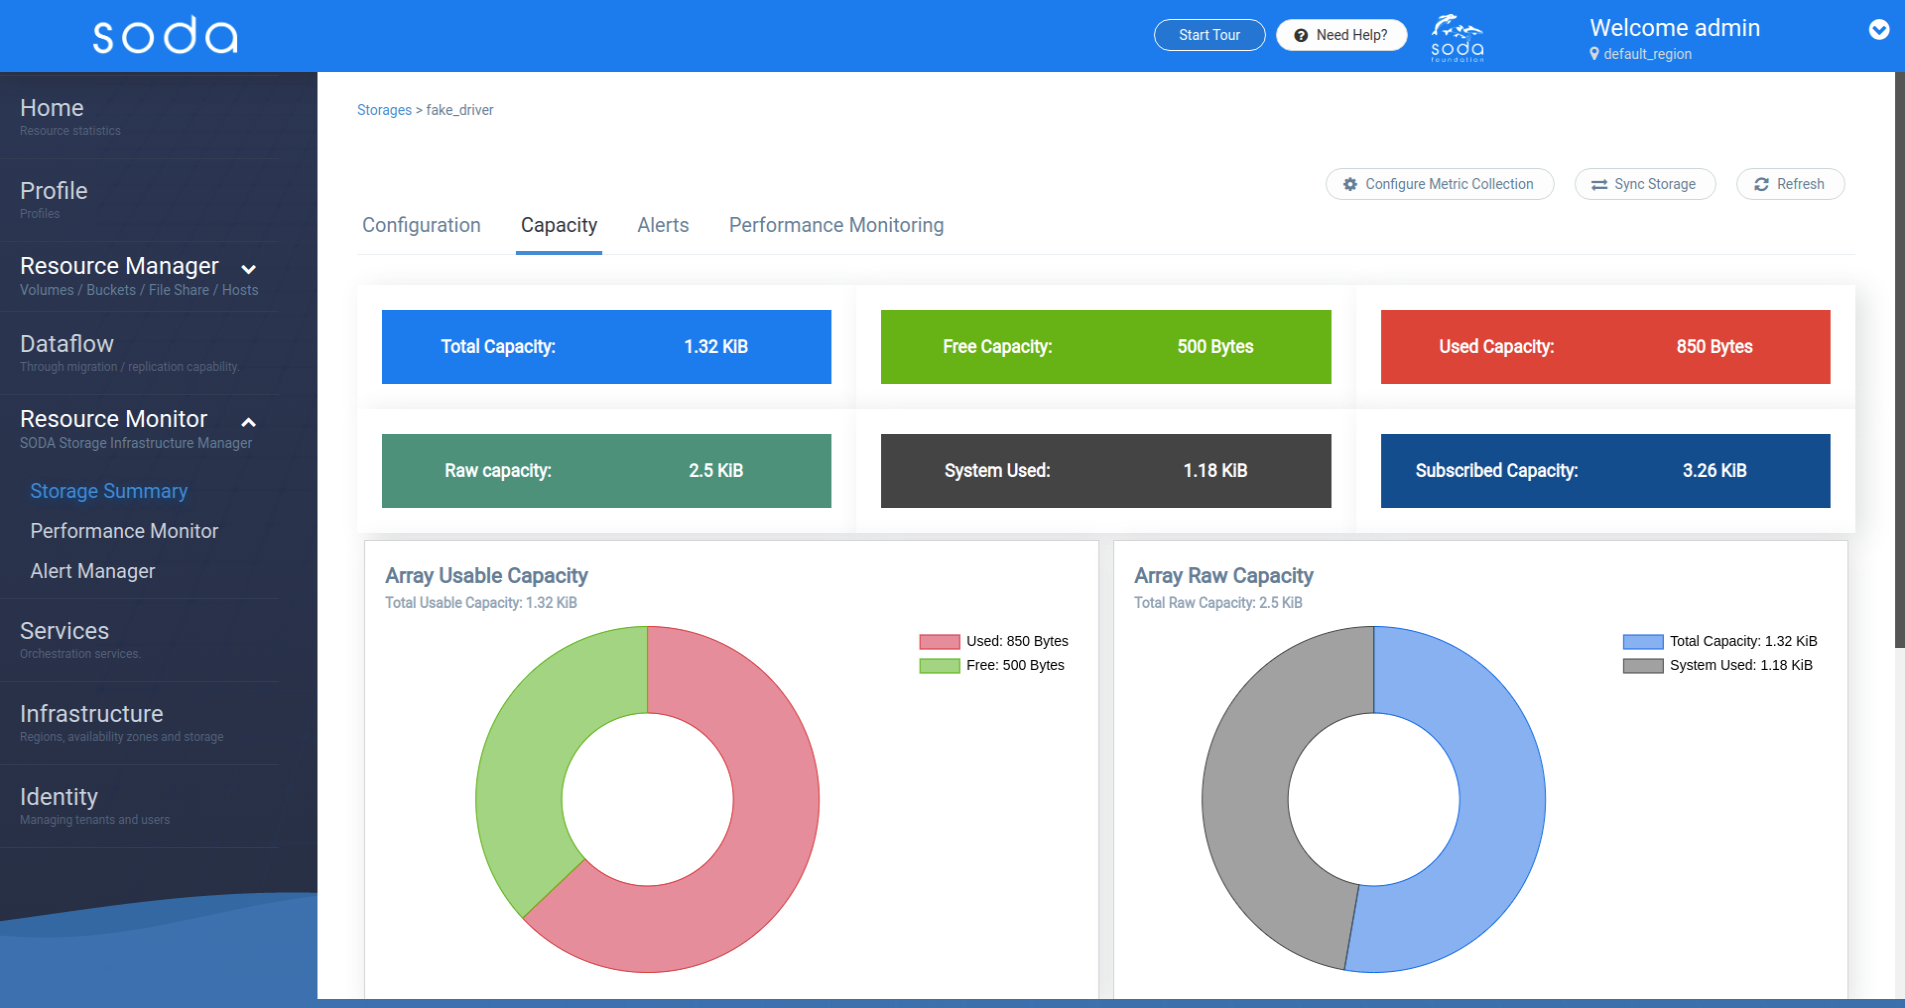This screenshot has height=1008, width=1905.
Task: Click the sync arrows icon in Sync Storage
Action: 1599,184
